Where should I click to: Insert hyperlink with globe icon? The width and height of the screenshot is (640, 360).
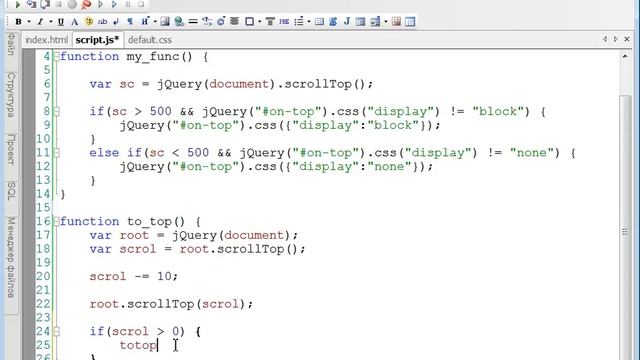click(179, 22)
